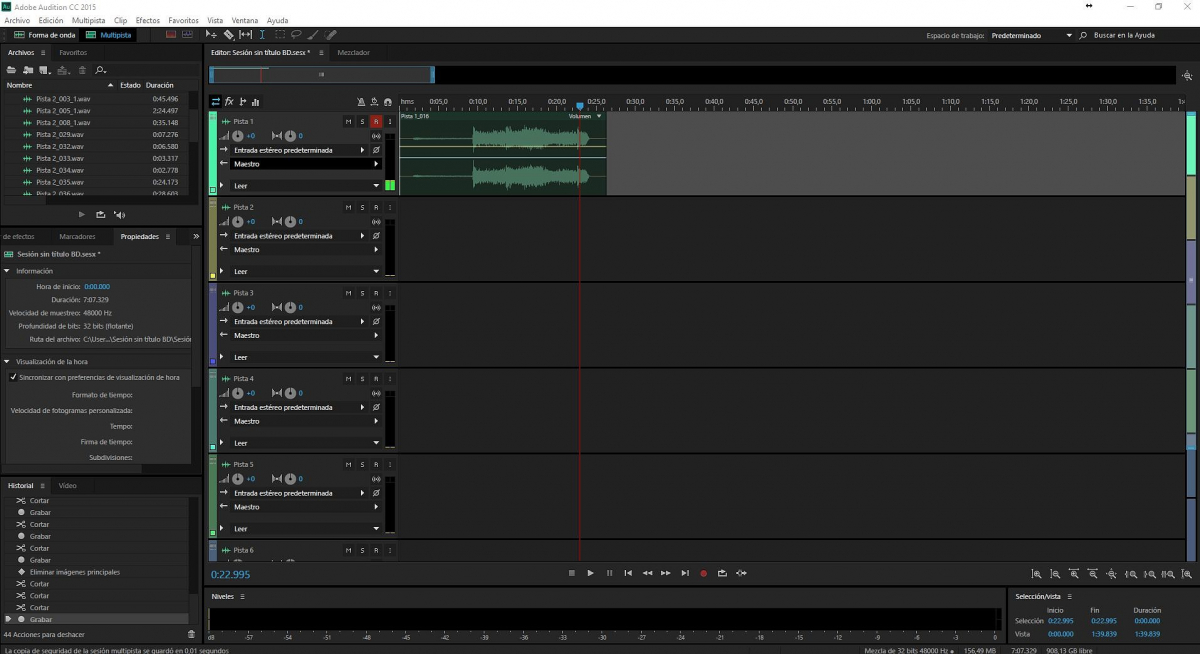The image size is (1200, 654).
Task: Select Pista 2_029.wav in the file list
Action: 59,134
